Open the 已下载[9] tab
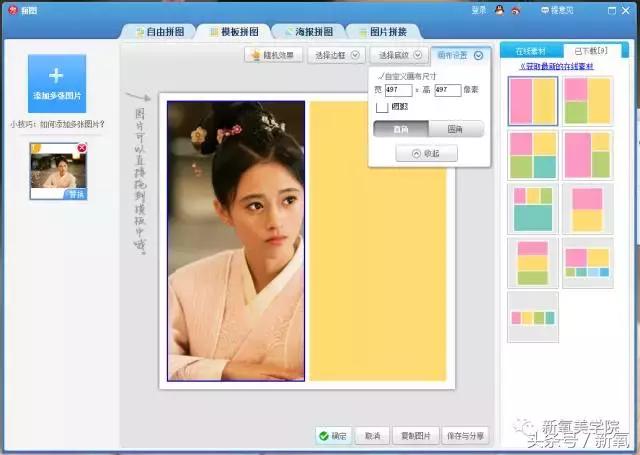 591,51
